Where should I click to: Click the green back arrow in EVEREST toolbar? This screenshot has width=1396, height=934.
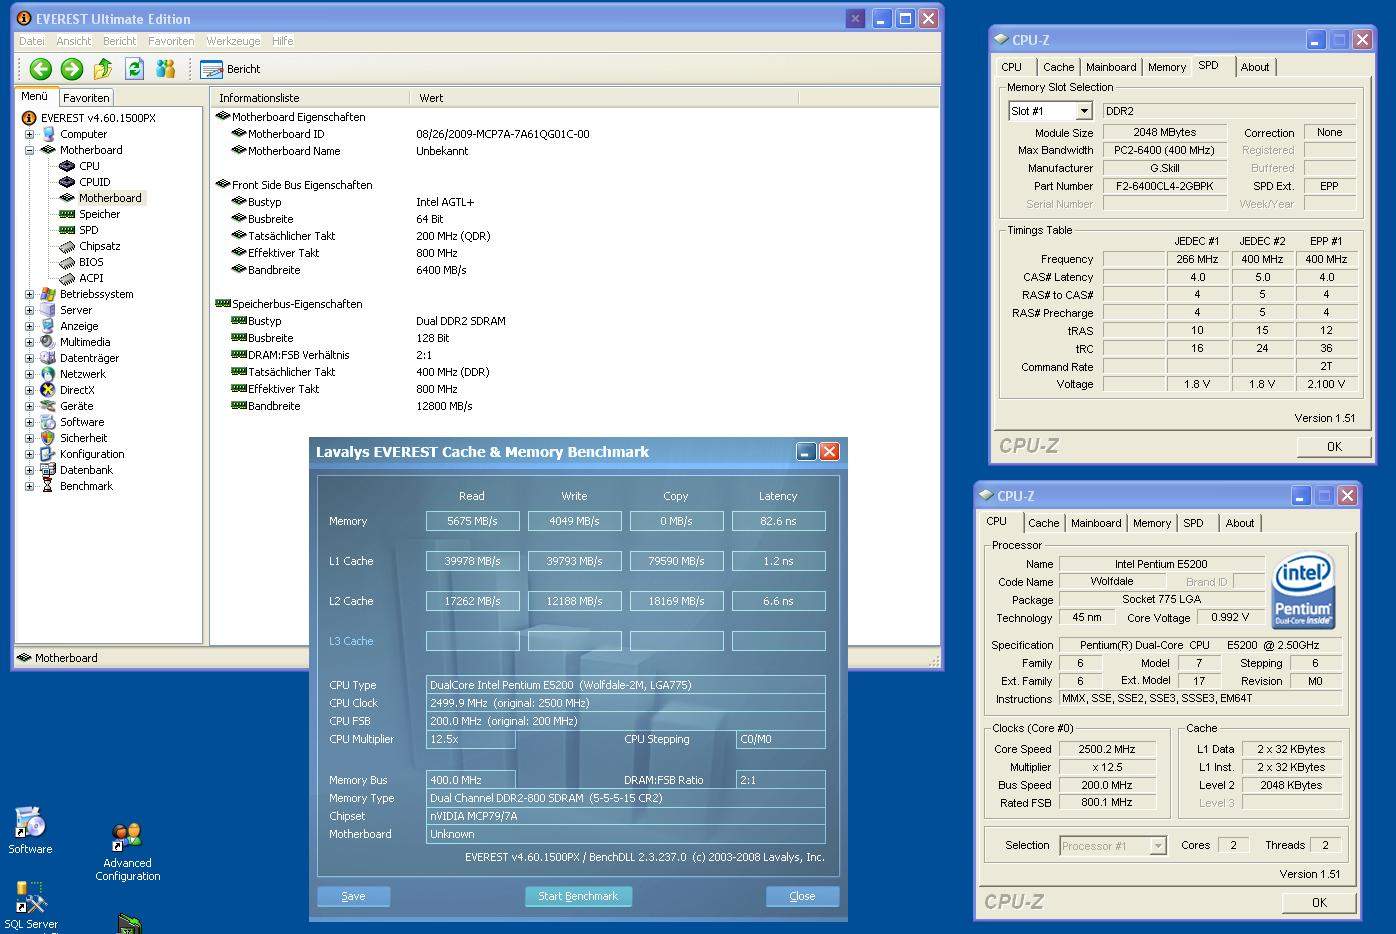pyautogui.click(x=40, y=68)
